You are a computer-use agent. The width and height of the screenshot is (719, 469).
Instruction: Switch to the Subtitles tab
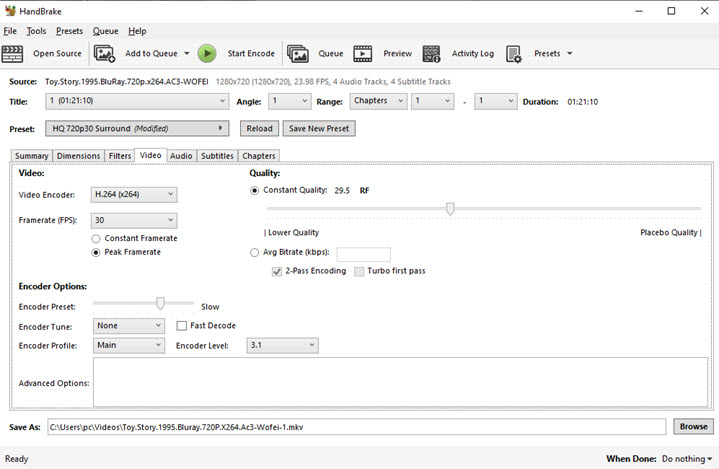tap(217, 156)
